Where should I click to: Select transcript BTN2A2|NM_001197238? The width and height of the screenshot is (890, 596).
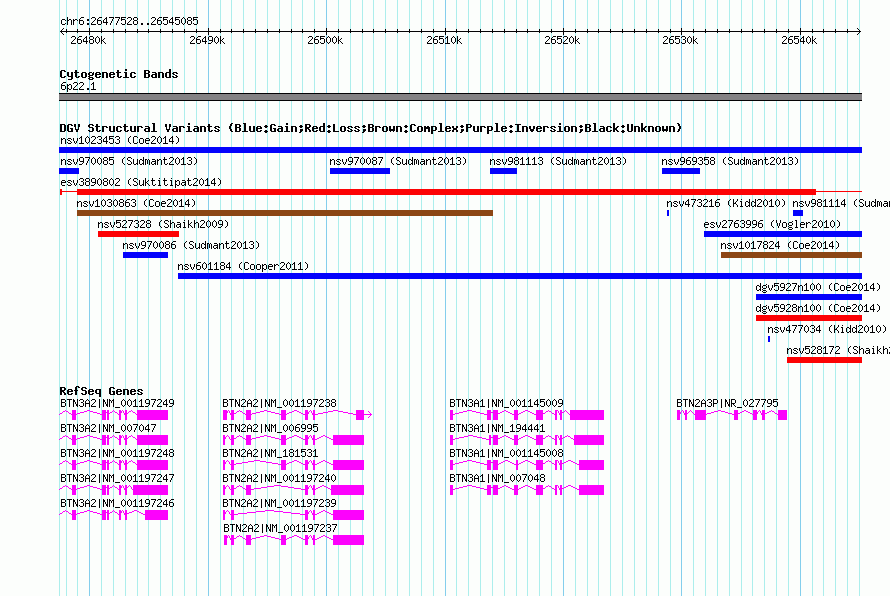pyautogui.click(x=279, y=403)
